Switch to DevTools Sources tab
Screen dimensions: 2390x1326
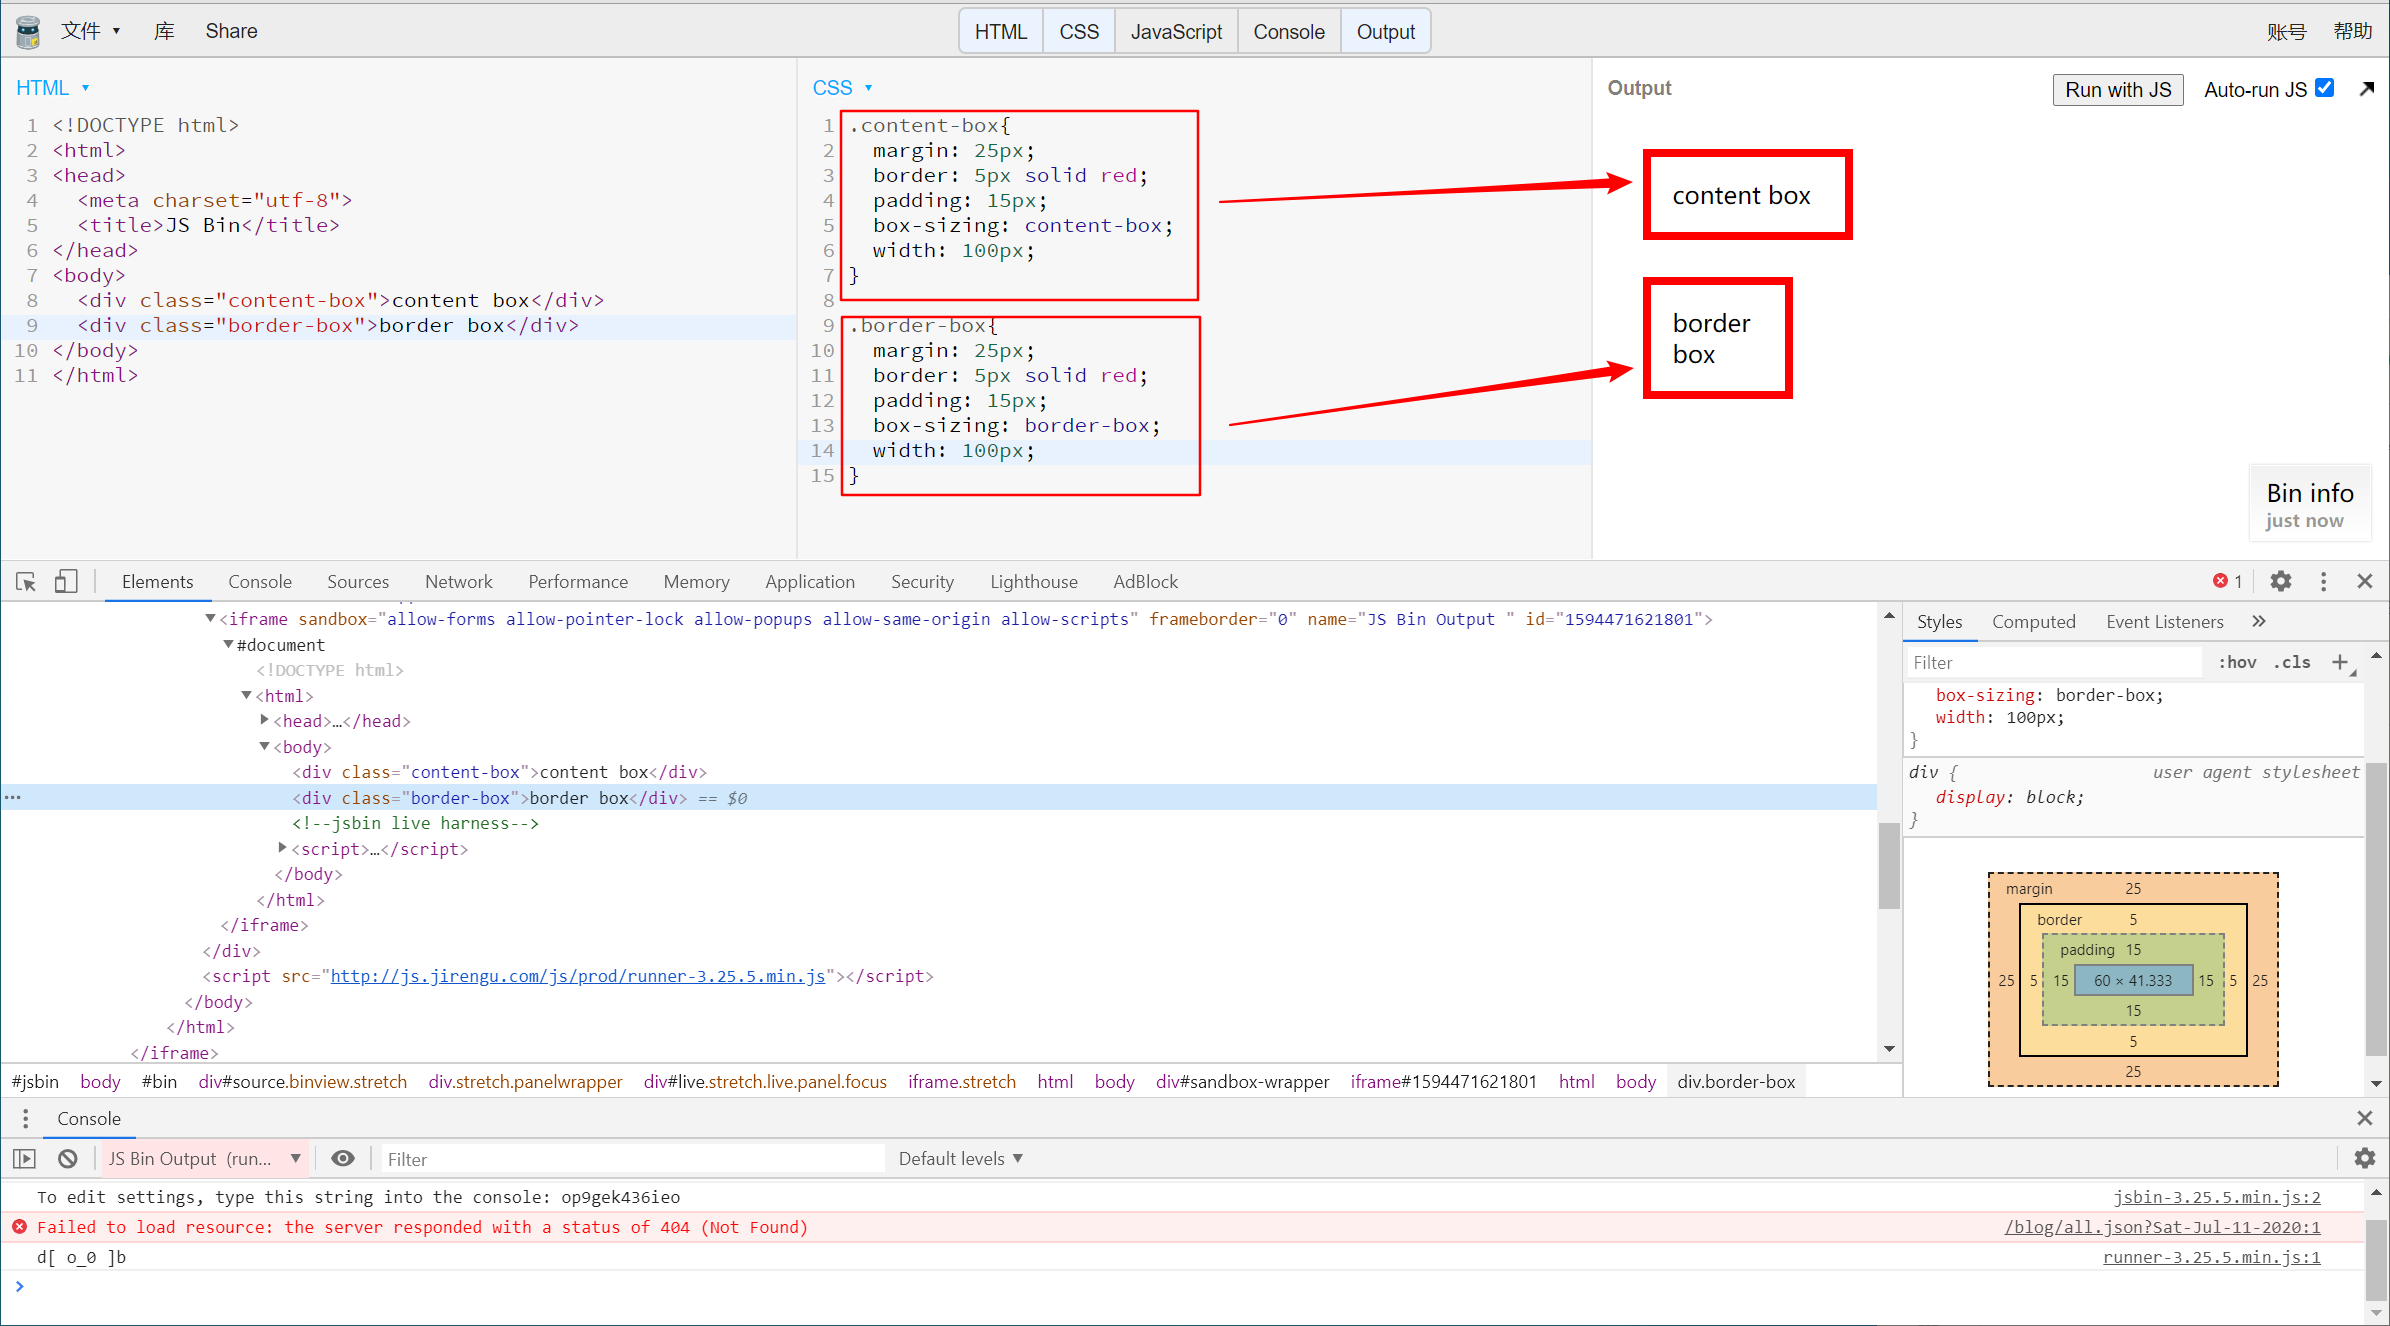click(x=358, y=581)
